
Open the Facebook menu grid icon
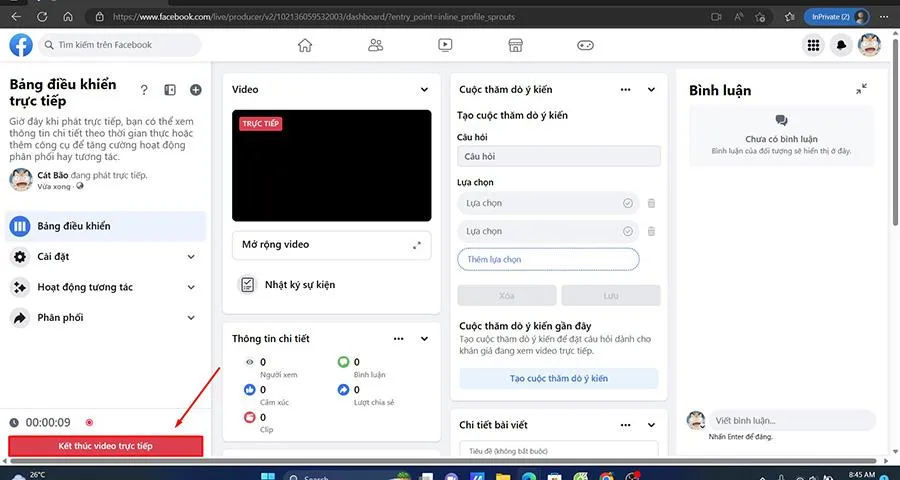point(813,45)
